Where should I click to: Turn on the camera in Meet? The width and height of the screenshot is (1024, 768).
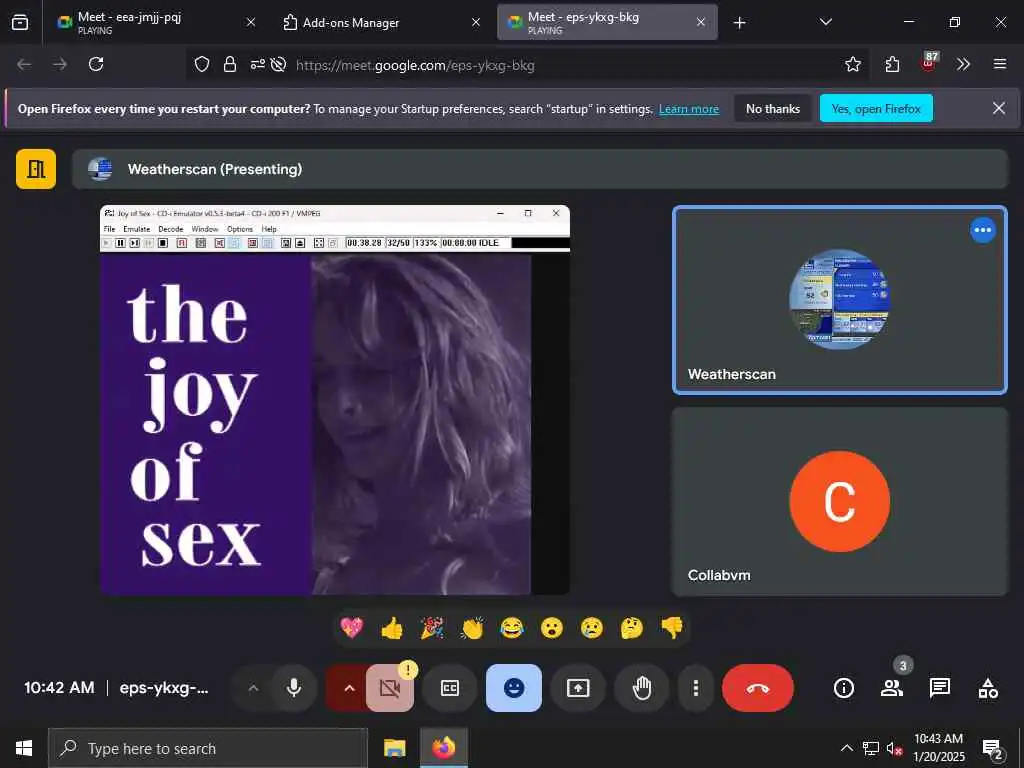[390, 688]
